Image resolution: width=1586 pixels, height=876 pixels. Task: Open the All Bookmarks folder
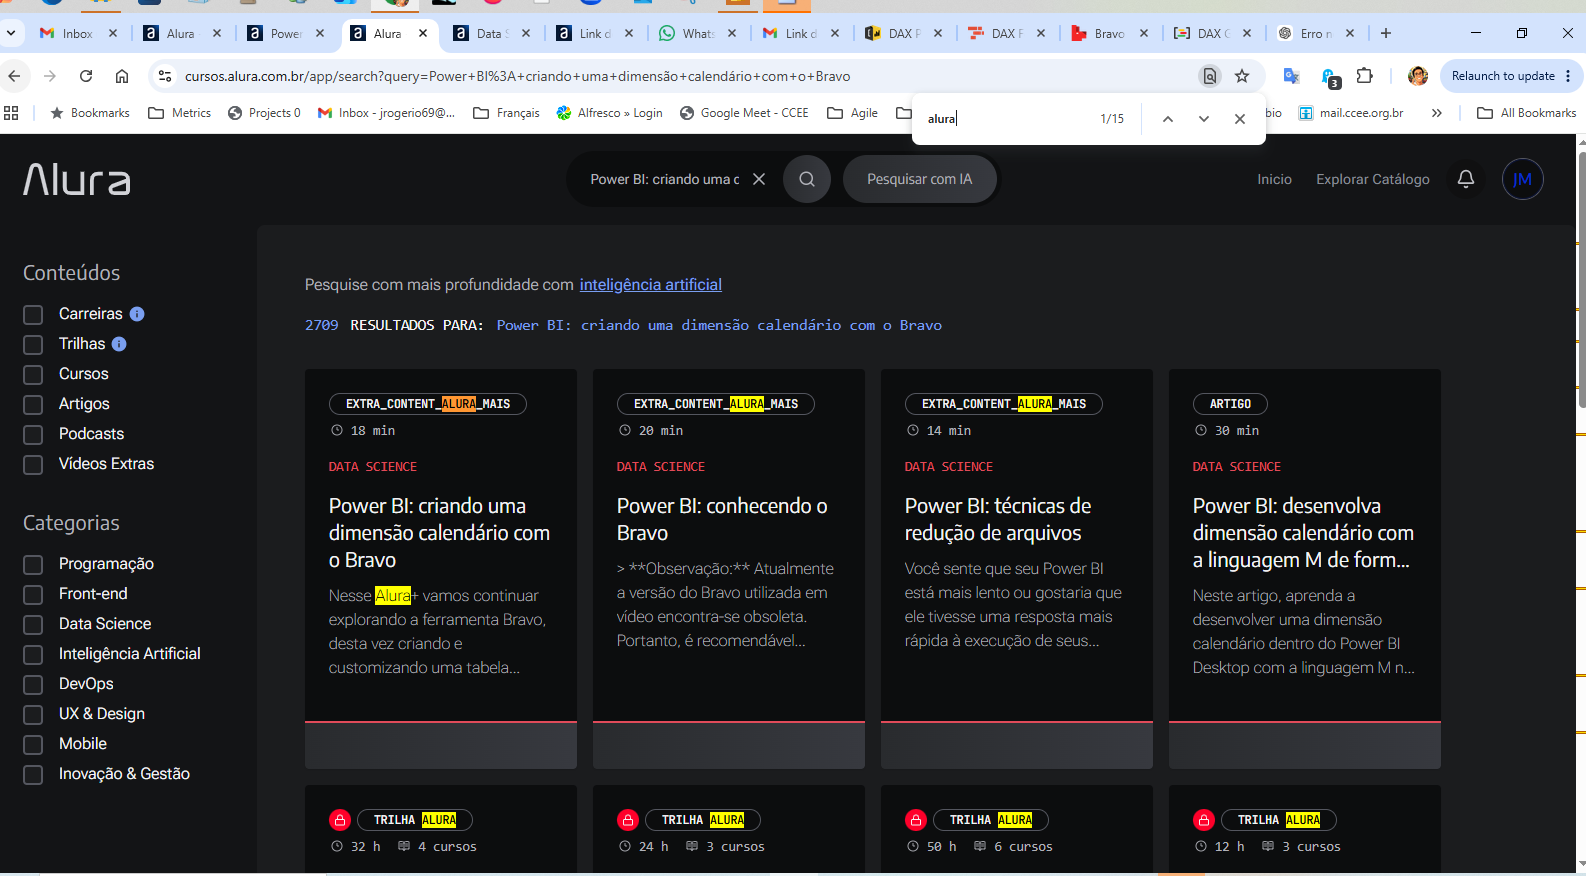1527,113
